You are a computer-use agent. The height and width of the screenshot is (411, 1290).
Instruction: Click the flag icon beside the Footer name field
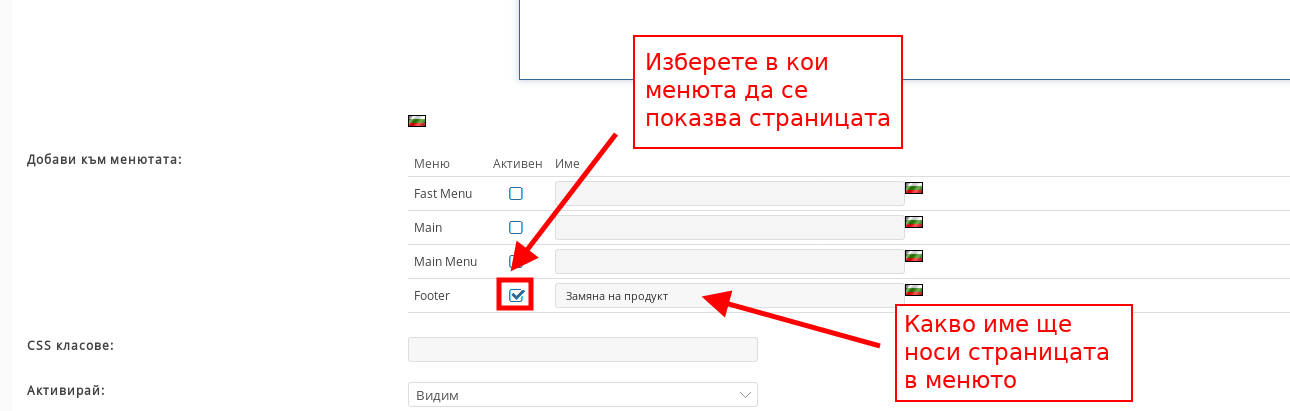click(913, 290)
